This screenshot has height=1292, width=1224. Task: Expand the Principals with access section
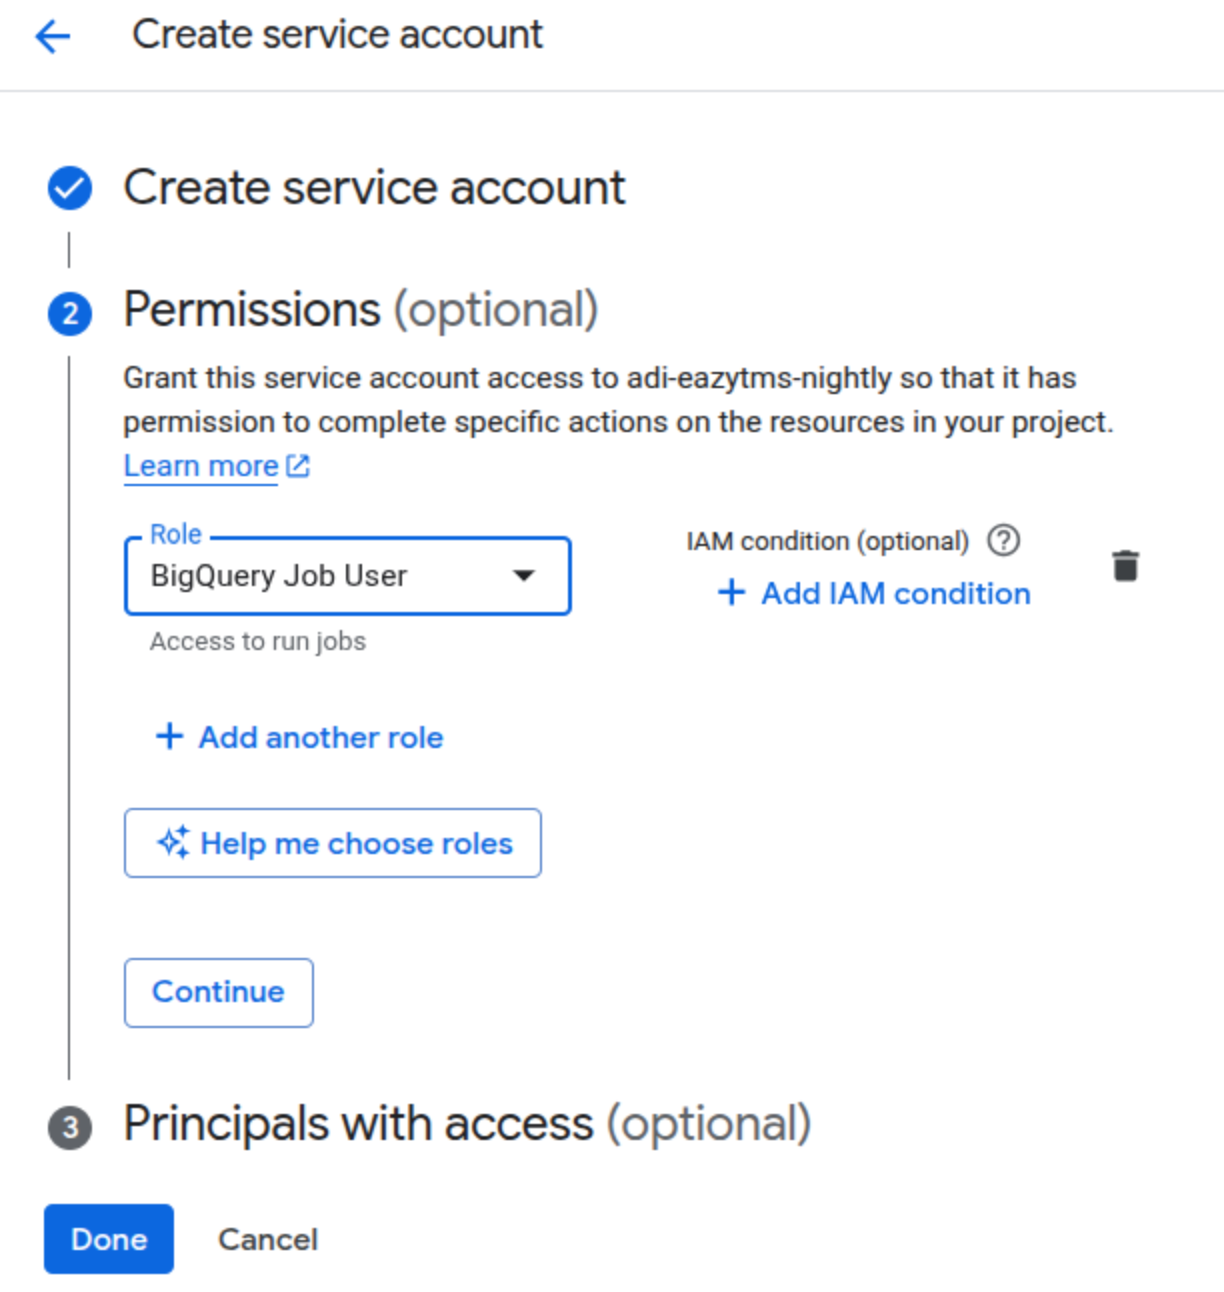(x=467, y=1124)
